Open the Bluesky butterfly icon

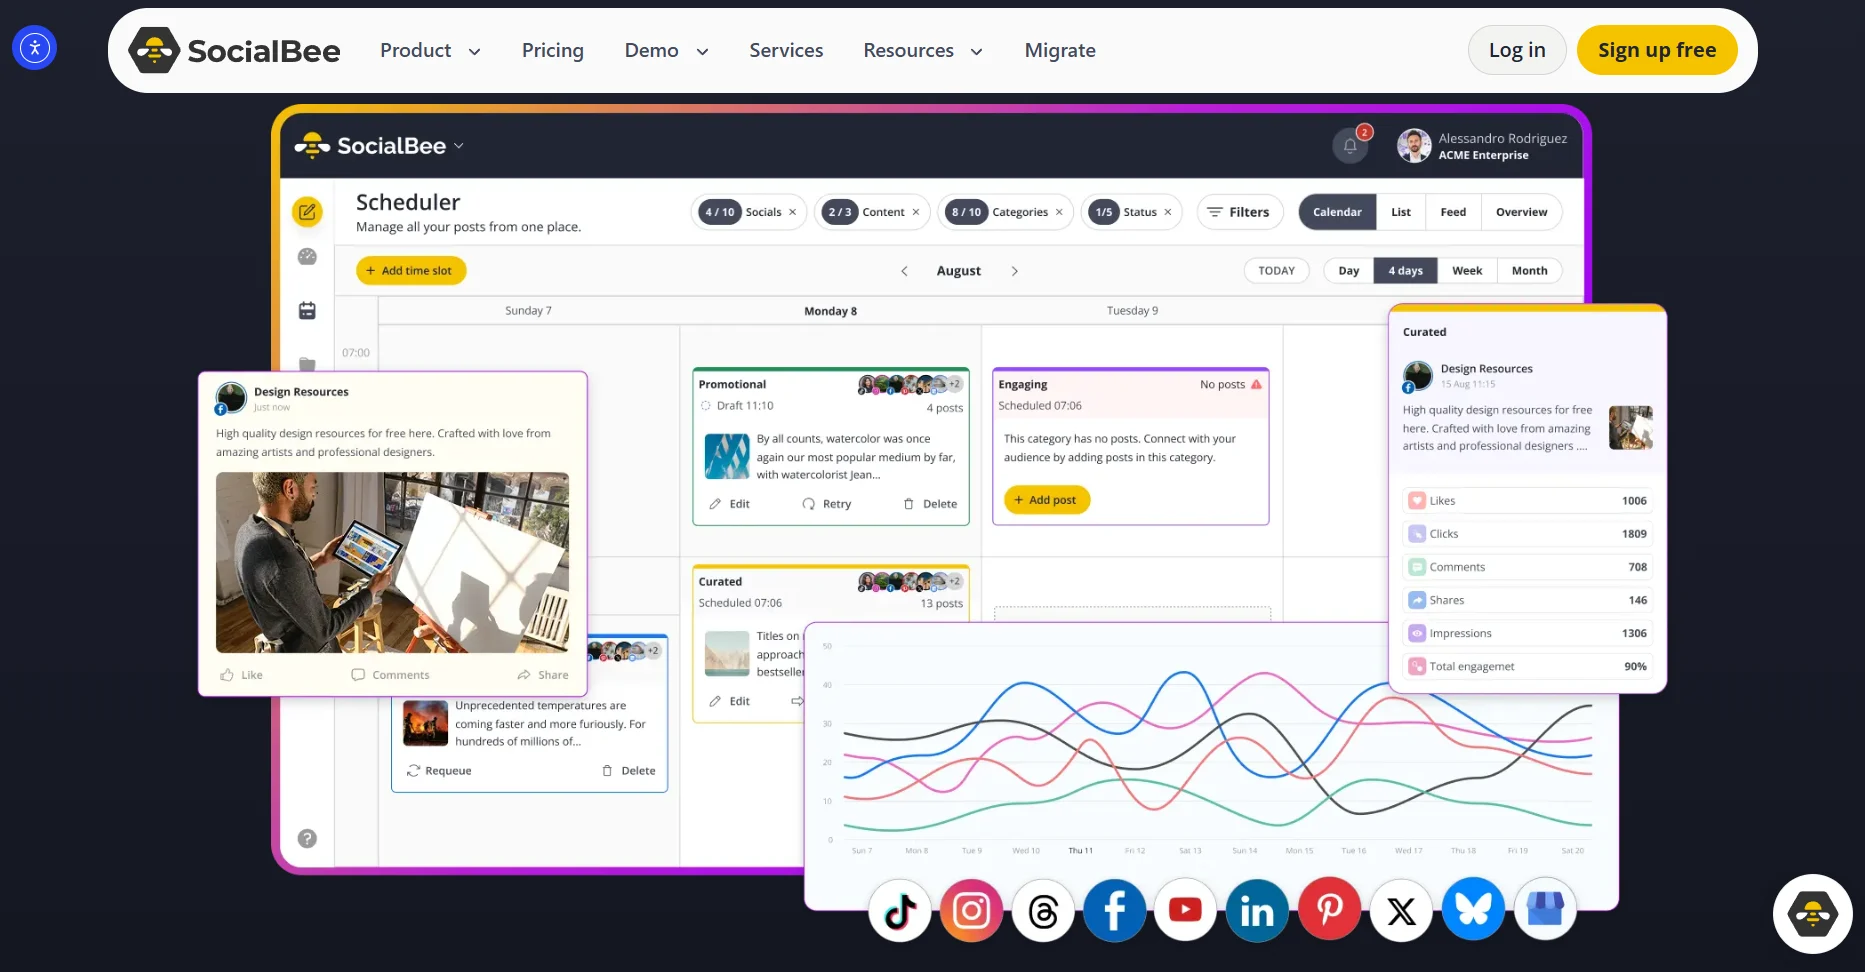[x=1473, y=911]
